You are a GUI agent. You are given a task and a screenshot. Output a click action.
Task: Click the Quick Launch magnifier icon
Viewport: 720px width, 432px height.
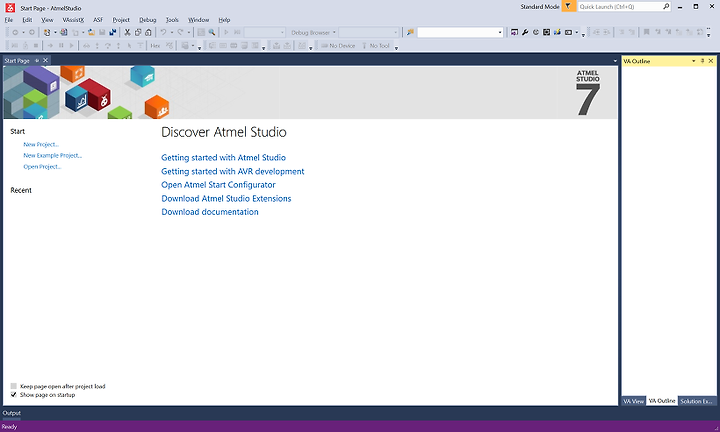[666, 6]
